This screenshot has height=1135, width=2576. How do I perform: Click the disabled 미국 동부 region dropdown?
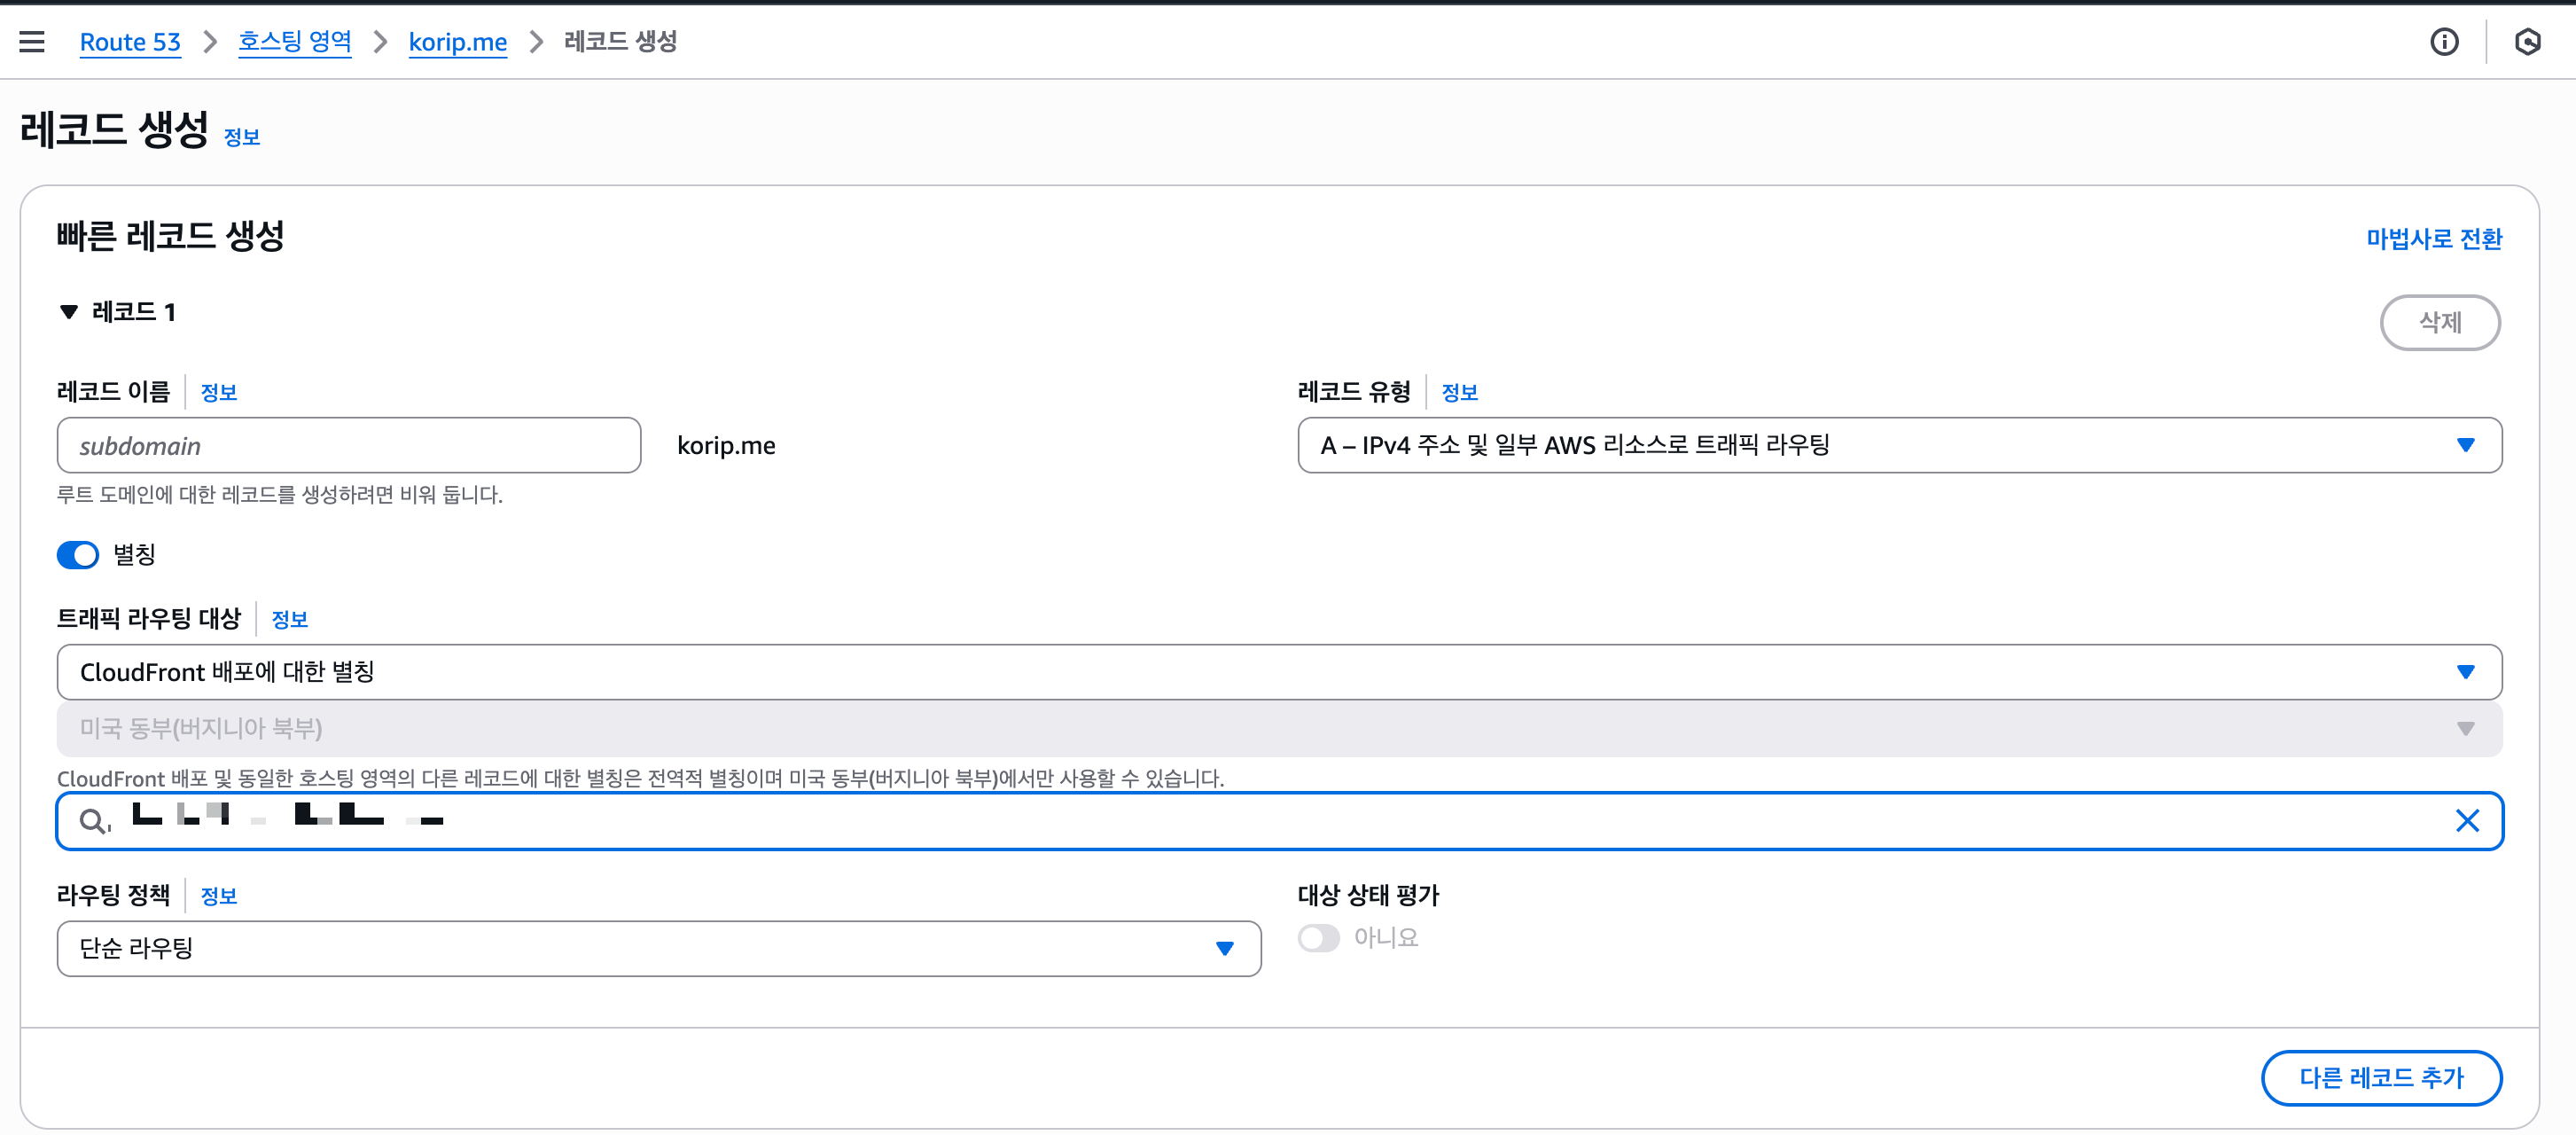[1278, 729]
